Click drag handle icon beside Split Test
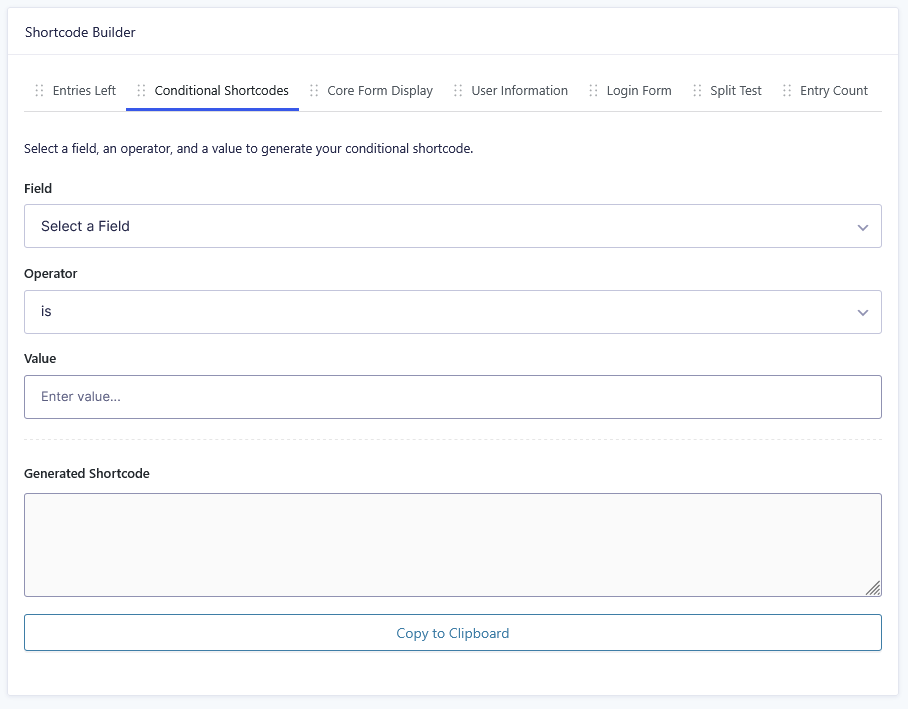Viewport: 908px width, 709px height. tap(698, 91)
